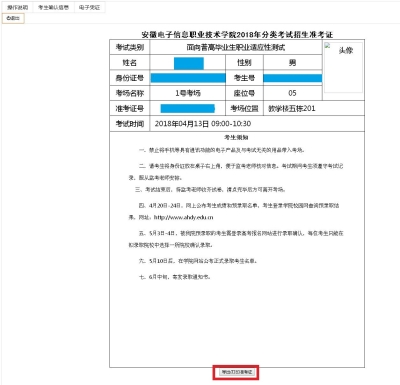The width and height of the screenshot is (400, 385).
Task: Click the redacted 准考证号 value
Action: coord(188,108)
